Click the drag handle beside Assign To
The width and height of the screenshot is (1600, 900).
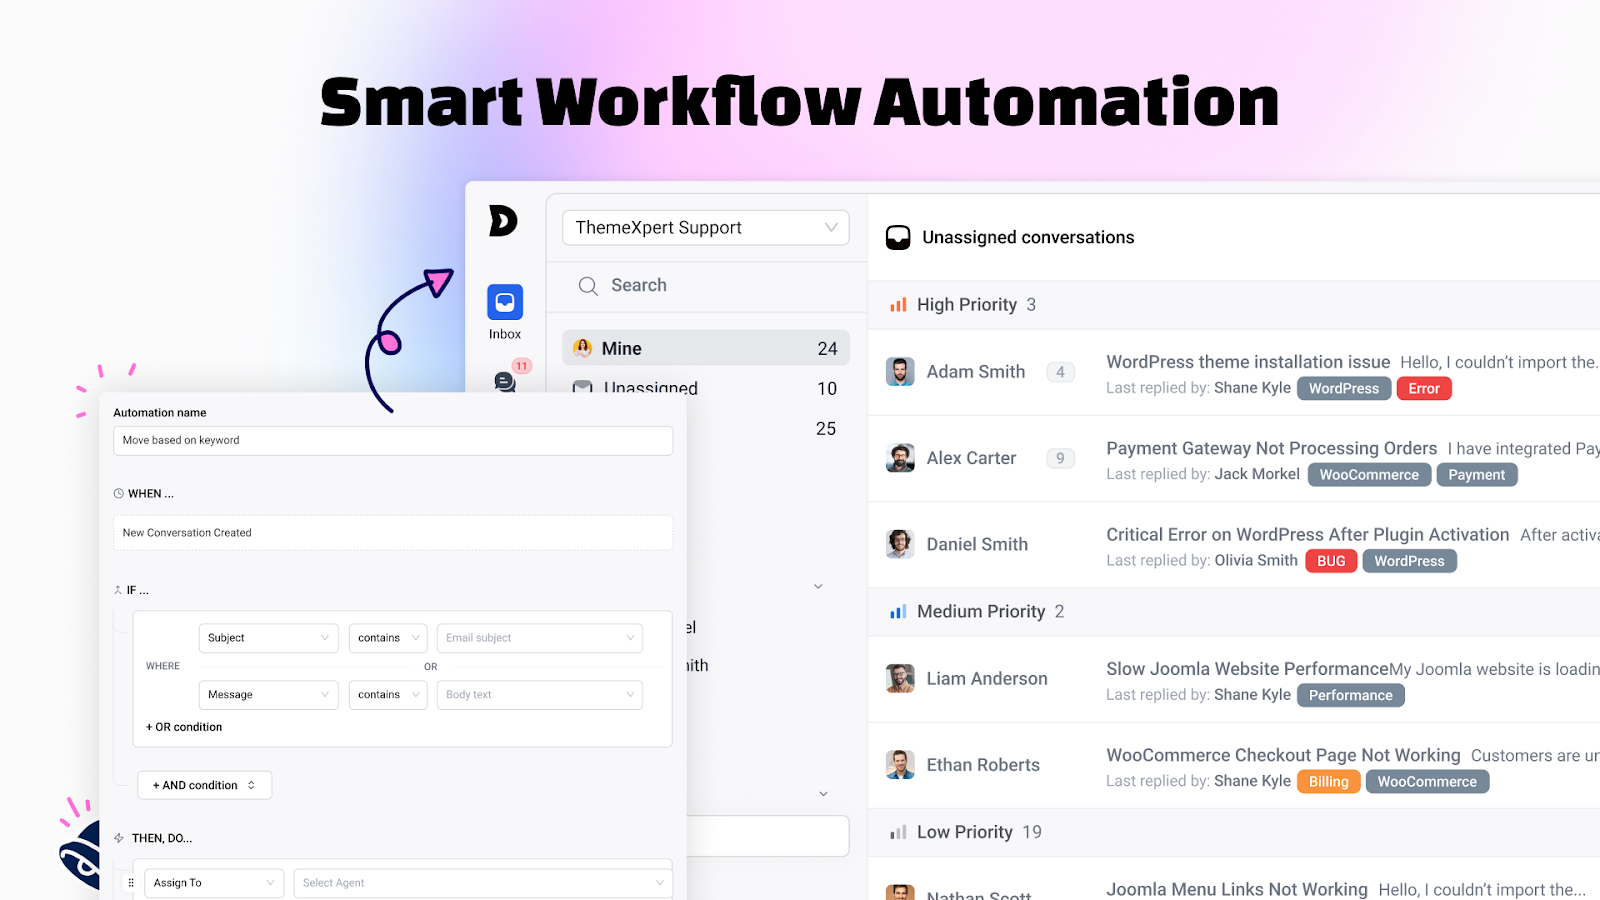click(131, 882)
